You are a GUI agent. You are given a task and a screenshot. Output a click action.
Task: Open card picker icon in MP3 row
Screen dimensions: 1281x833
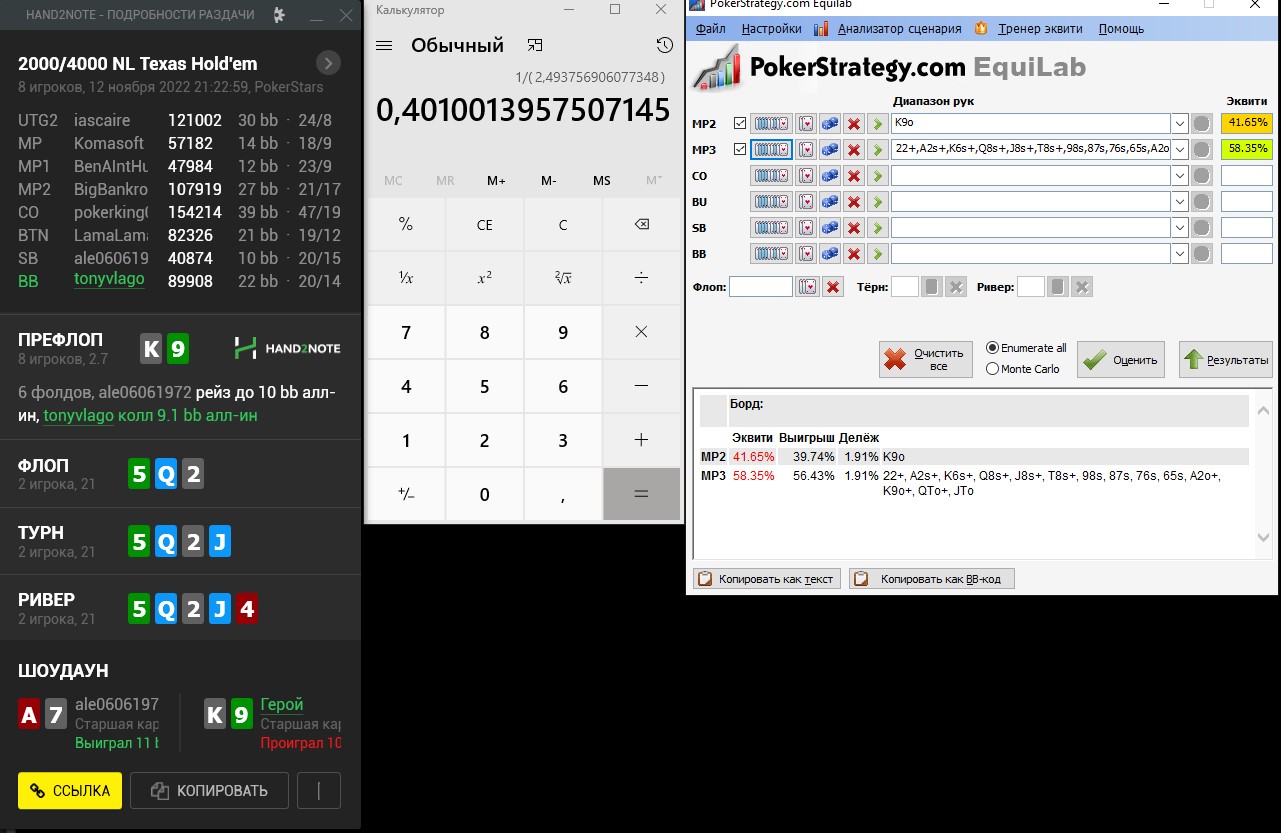point(806,150)
